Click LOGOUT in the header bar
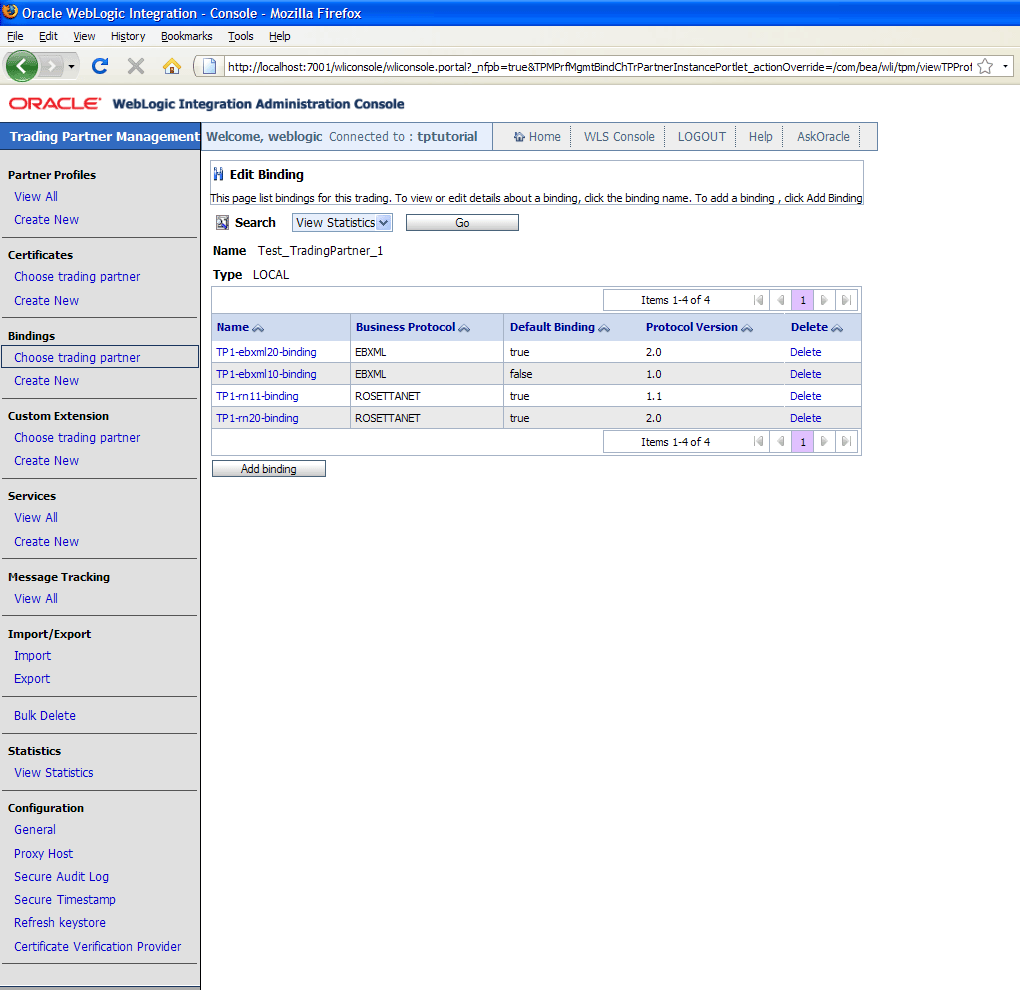 pyautogui.click(x=701, y=137)
